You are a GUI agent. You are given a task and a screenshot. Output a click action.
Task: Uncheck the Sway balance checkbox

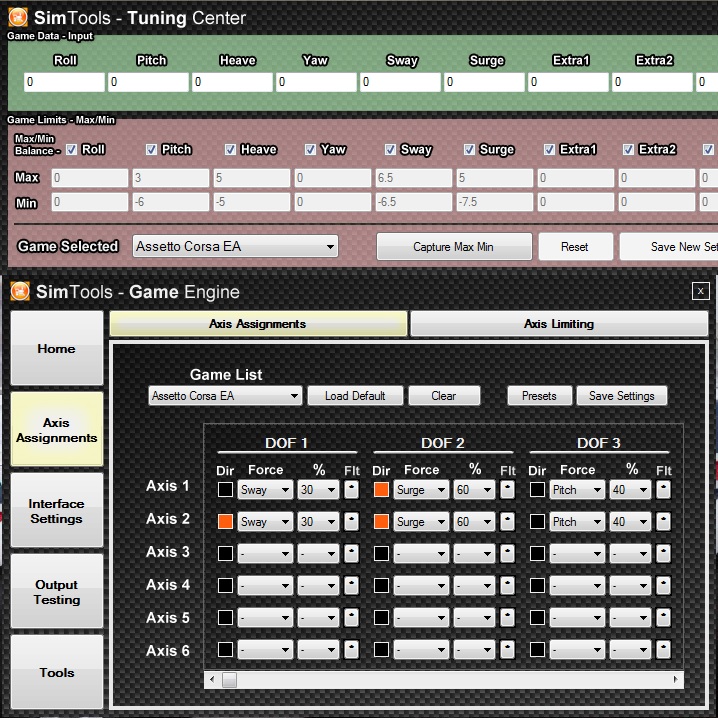(390, 150)
